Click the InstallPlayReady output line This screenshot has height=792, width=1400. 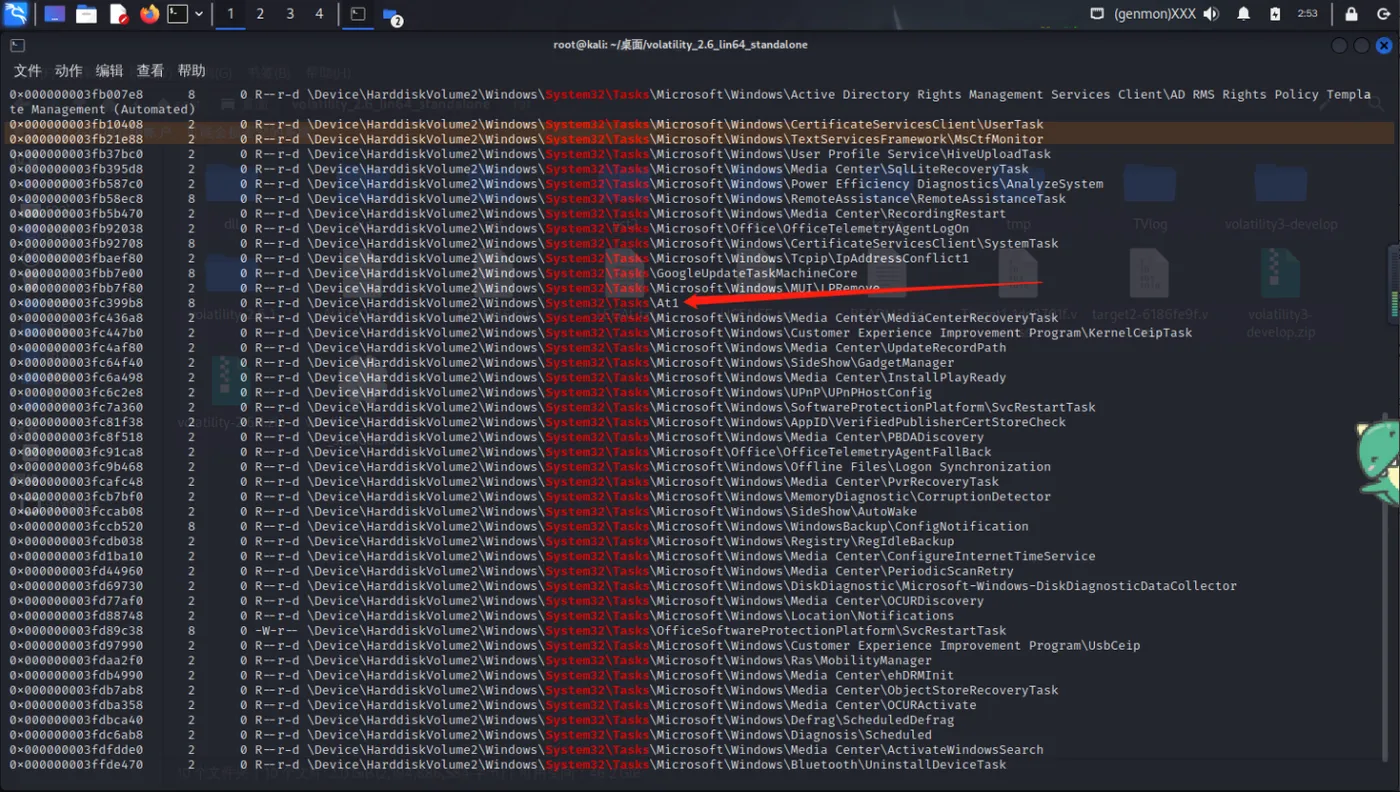pos(508,377)
